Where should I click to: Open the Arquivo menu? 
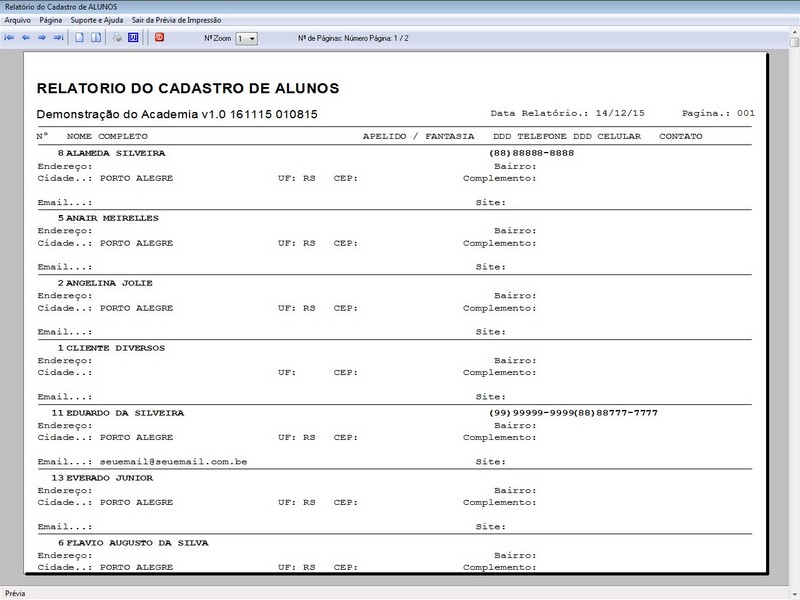(x=18, y=20)
